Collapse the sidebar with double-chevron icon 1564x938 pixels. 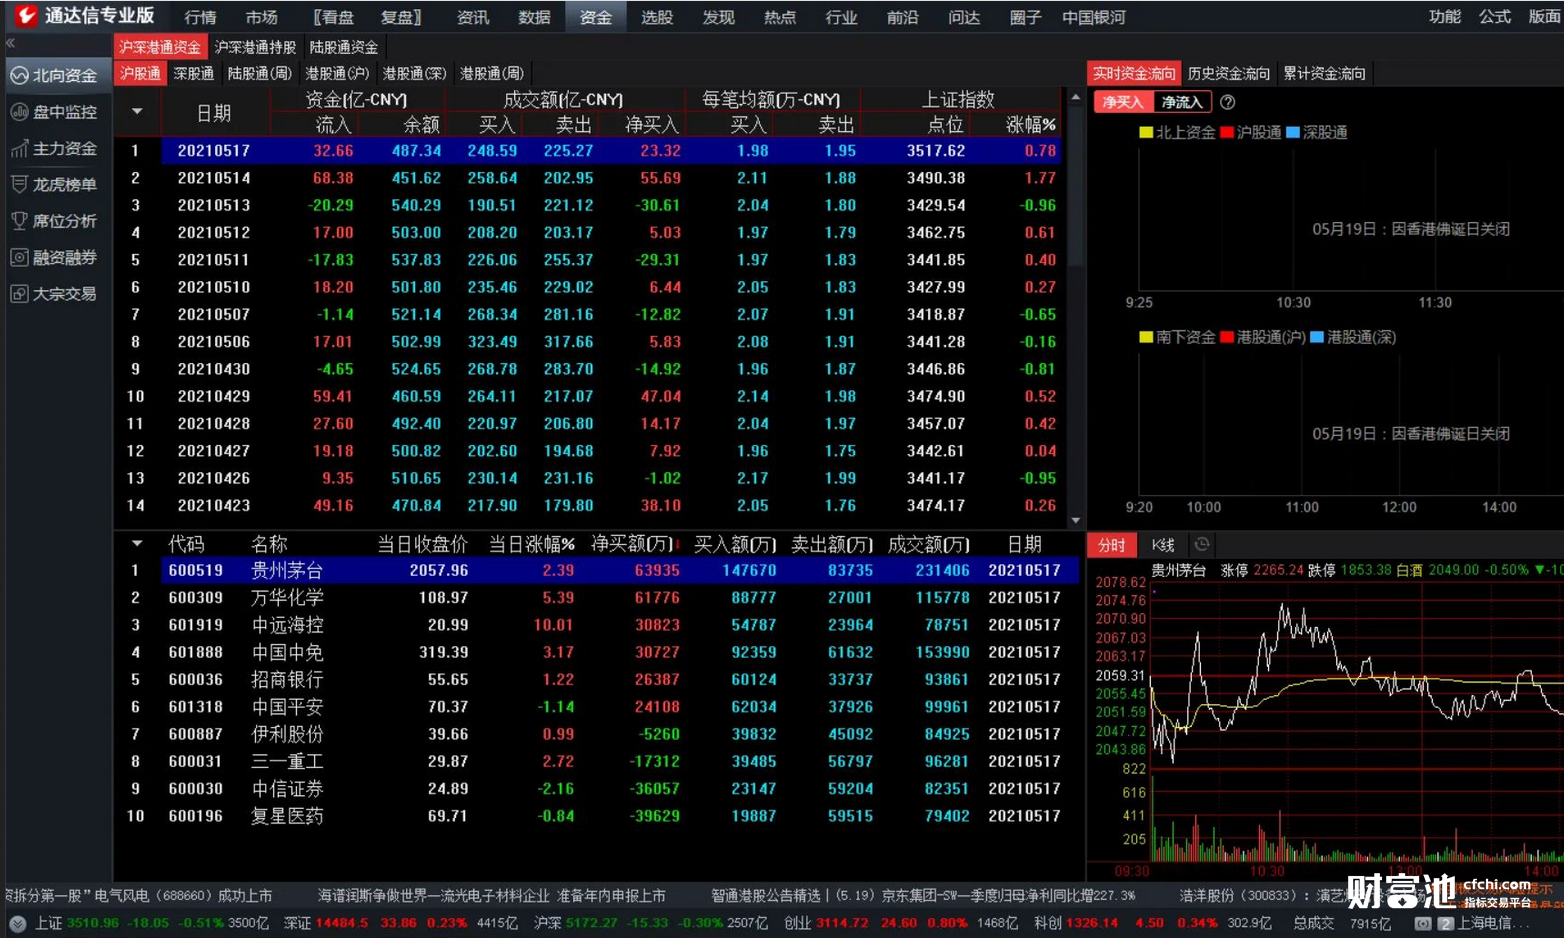click(x=11, y=43)
